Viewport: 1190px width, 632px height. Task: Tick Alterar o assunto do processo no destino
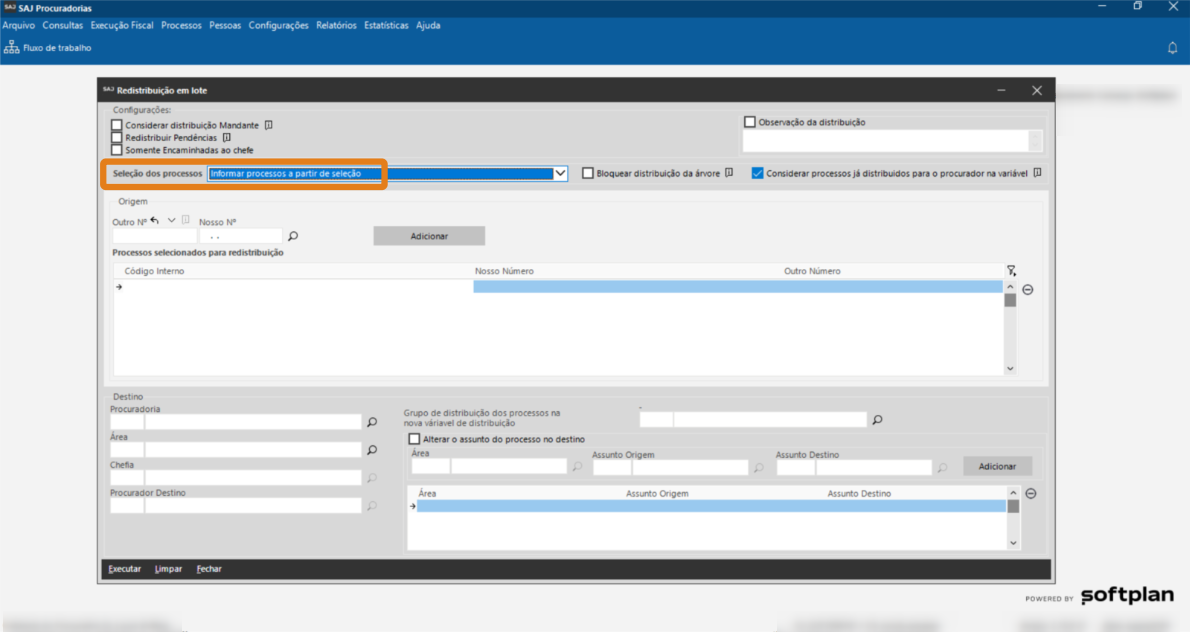click(415, 439)
